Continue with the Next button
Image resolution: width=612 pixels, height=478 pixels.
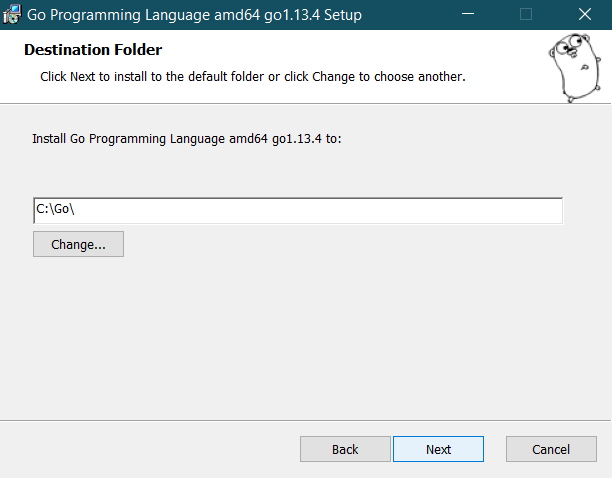[438, 449]
